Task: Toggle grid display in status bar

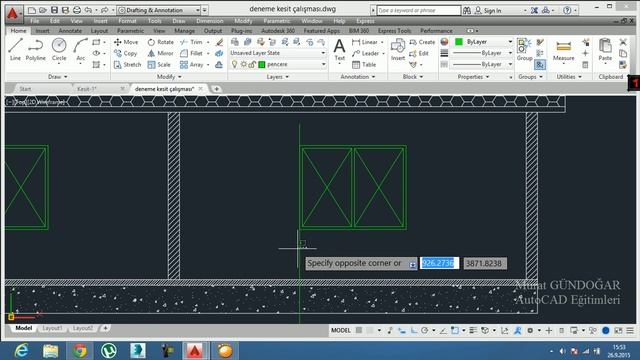Action: [359, 330]
